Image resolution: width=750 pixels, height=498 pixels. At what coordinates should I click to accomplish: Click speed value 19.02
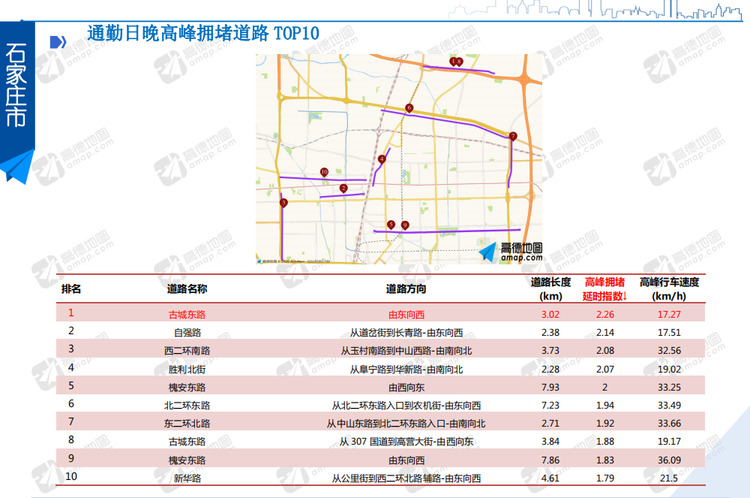point(669,369)
